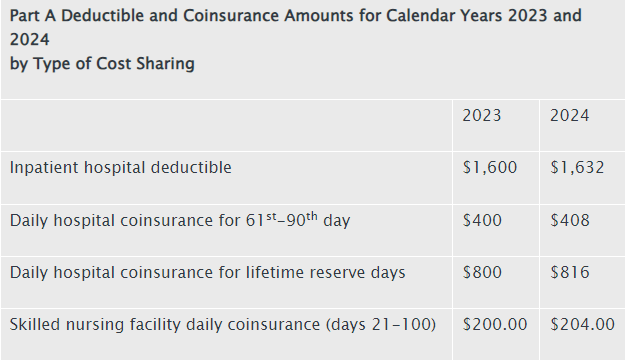Click the Inpatient hospital deductible row label
The image size is (625, 361).
tap(120, 167)
